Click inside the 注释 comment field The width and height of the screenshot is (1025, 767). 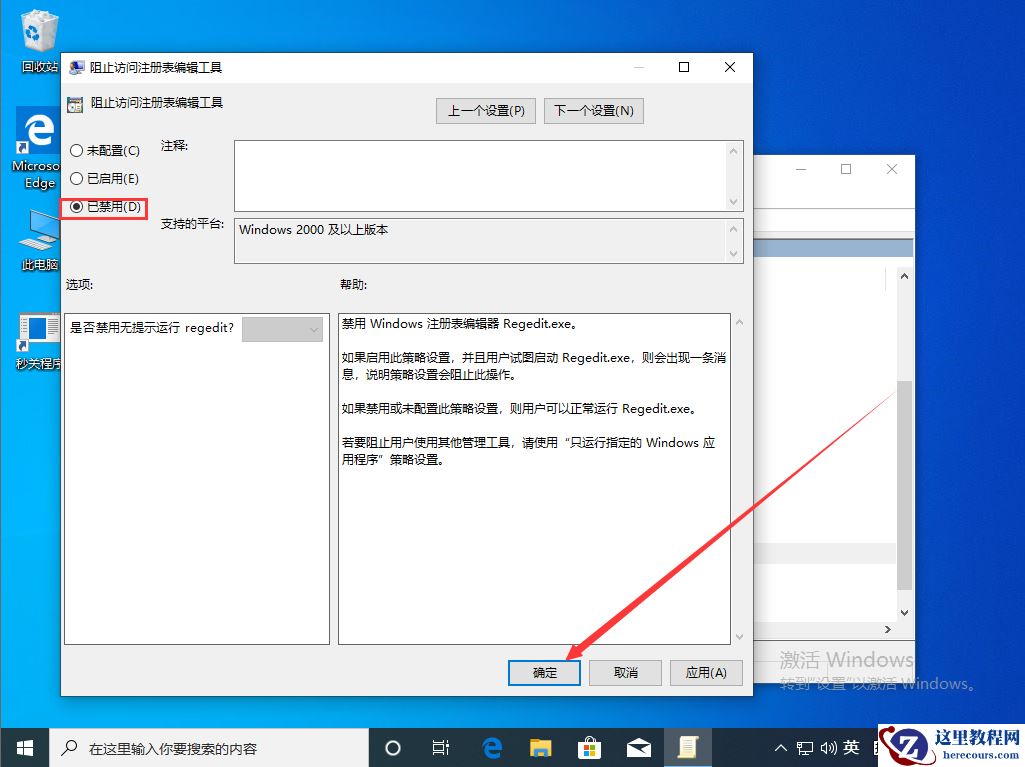480,175
